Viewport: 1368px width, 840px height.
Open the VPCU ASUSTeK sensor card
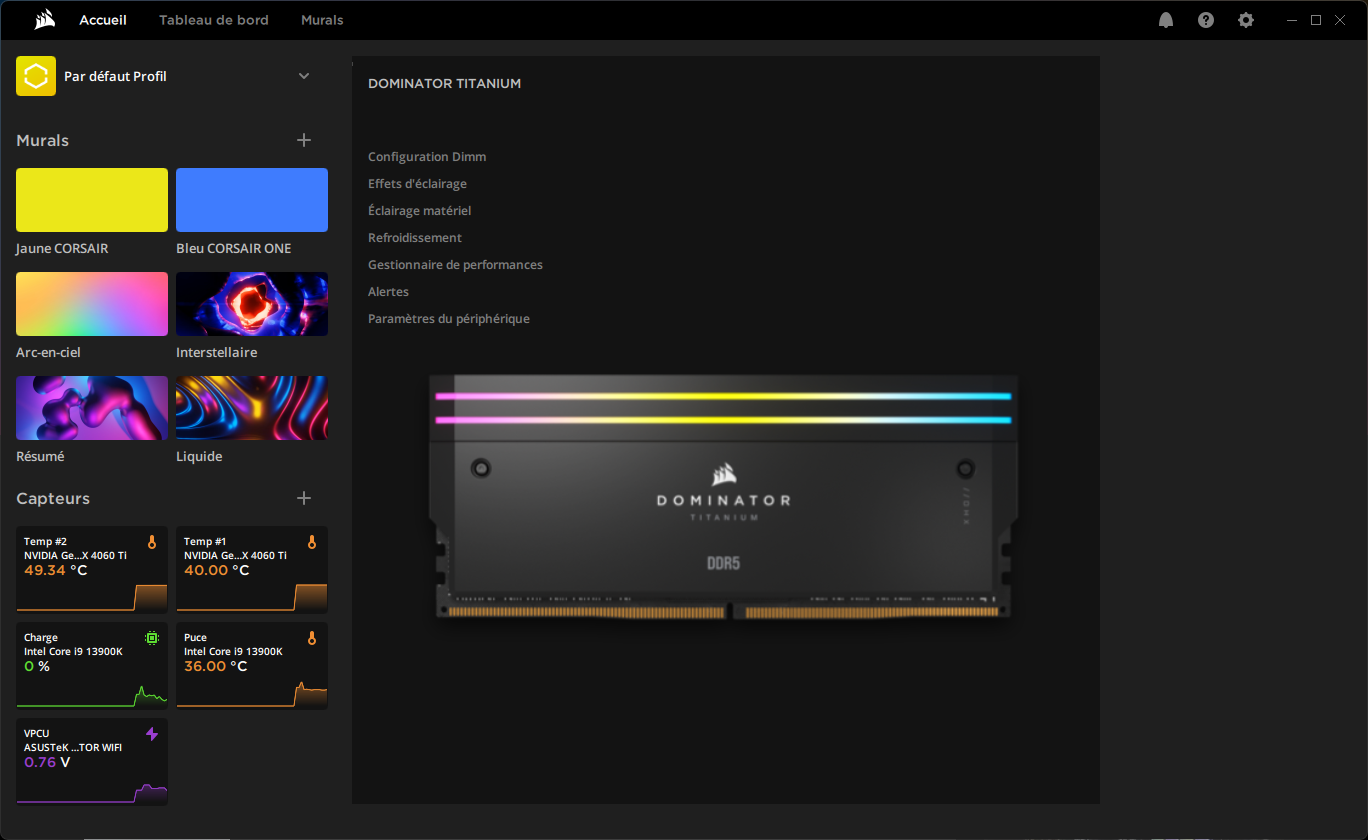coord(92,761)
